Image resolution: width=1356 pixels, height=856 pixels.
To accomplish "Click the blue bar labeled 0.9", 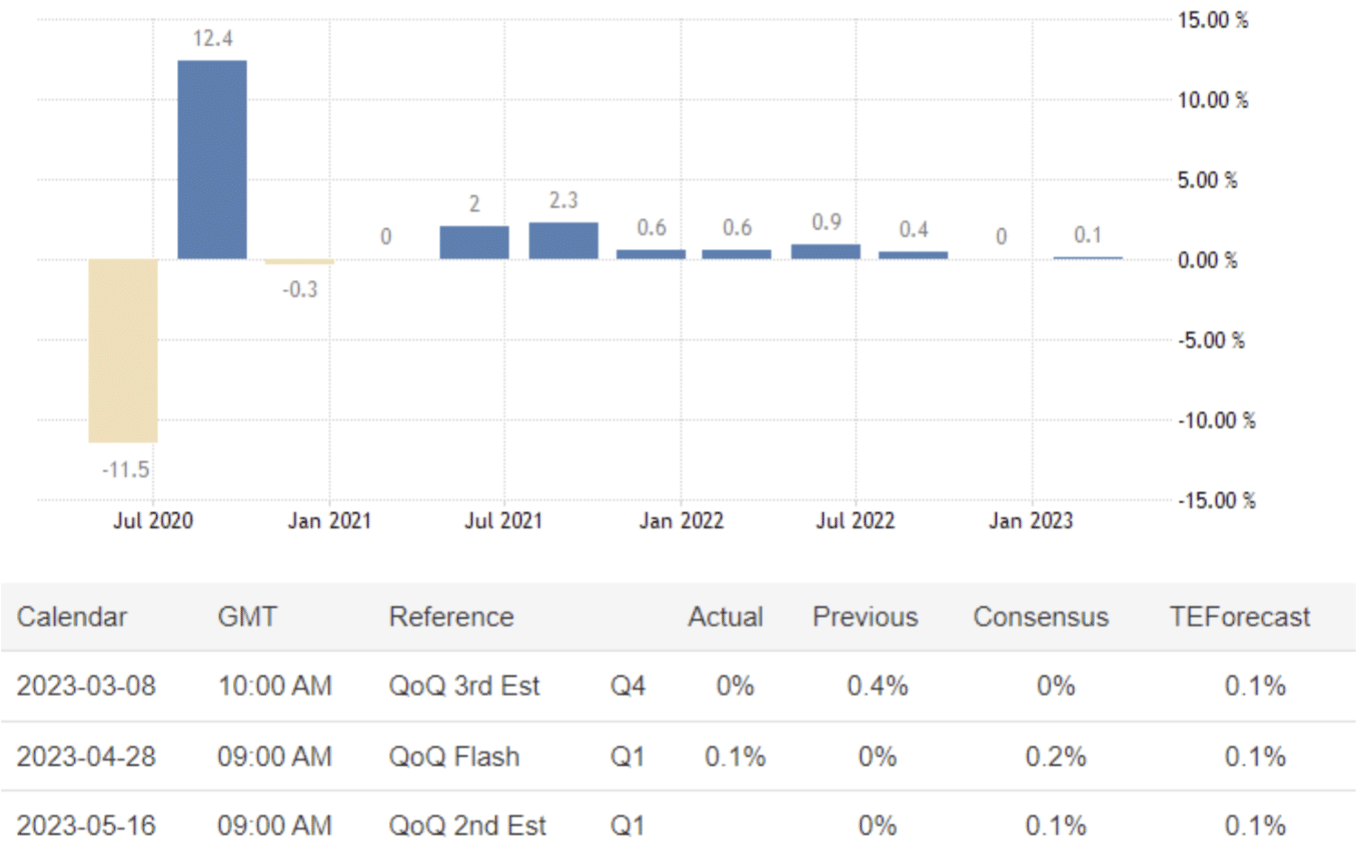I will tap(826, 251).
